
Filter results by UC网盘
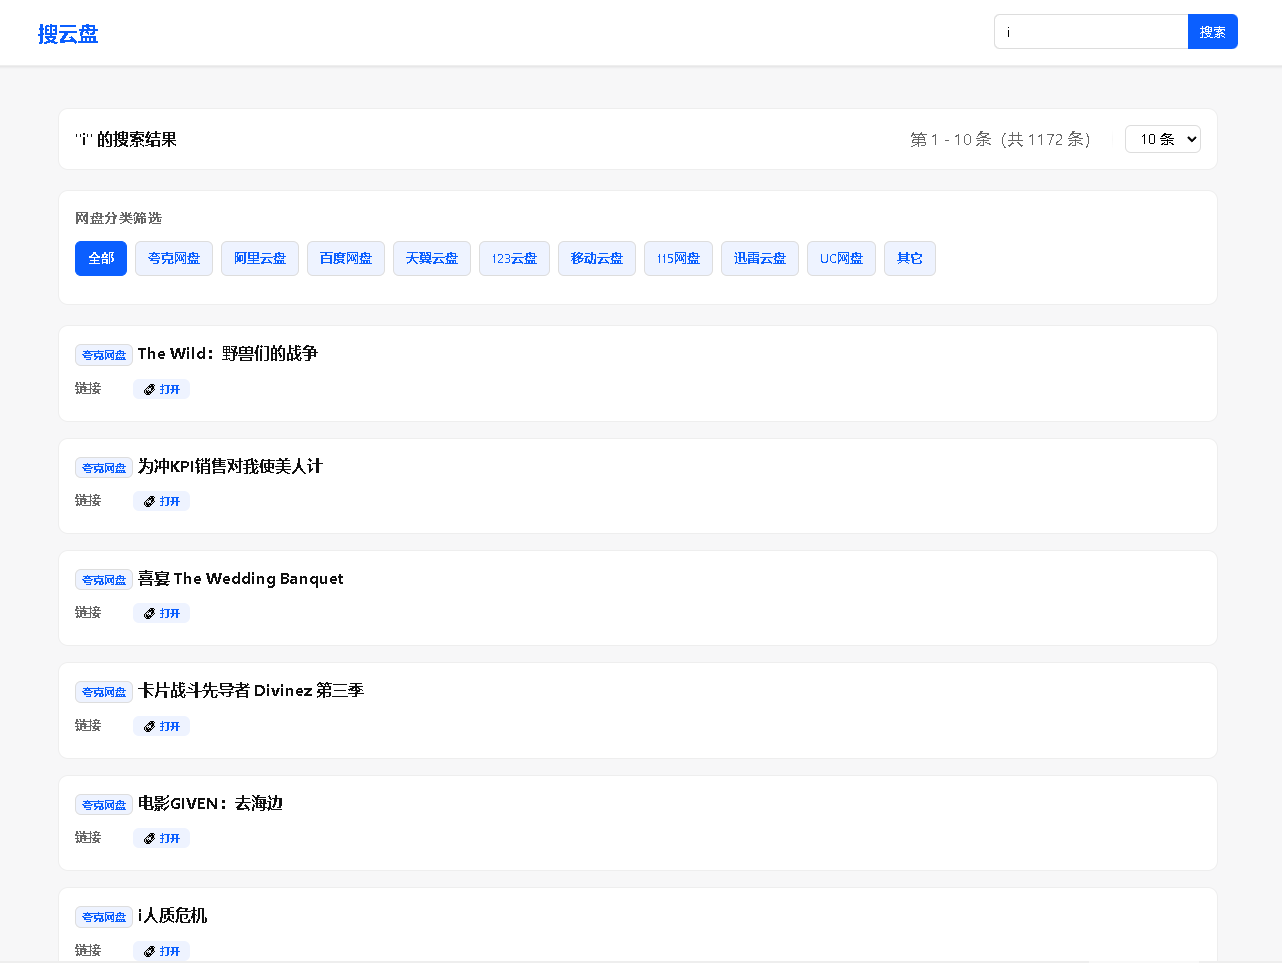click(841, 258)
